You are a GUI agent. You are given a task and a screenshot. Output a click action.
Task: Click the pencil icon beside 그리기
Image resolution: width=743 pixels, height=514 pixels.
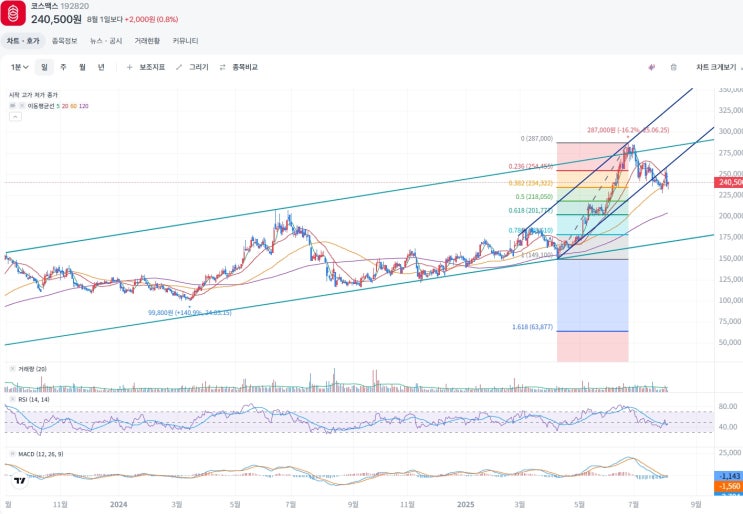[179, 67]
